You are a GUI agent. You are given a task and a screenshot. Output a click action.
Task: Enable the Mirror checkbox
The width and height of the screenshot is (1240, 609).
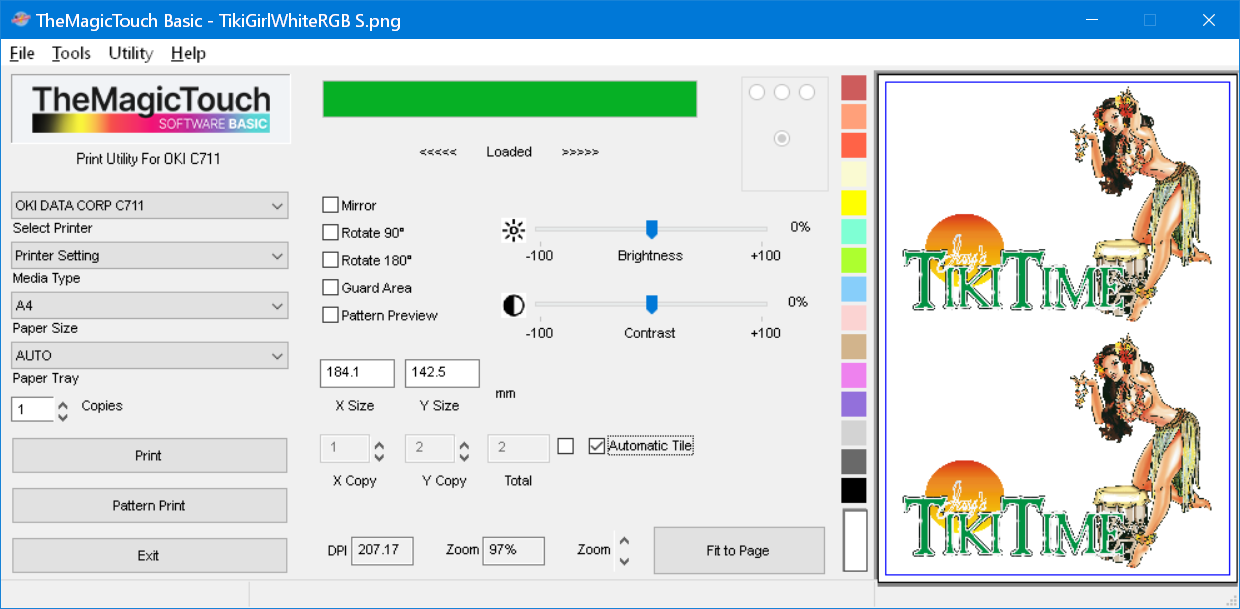point(330,205)
